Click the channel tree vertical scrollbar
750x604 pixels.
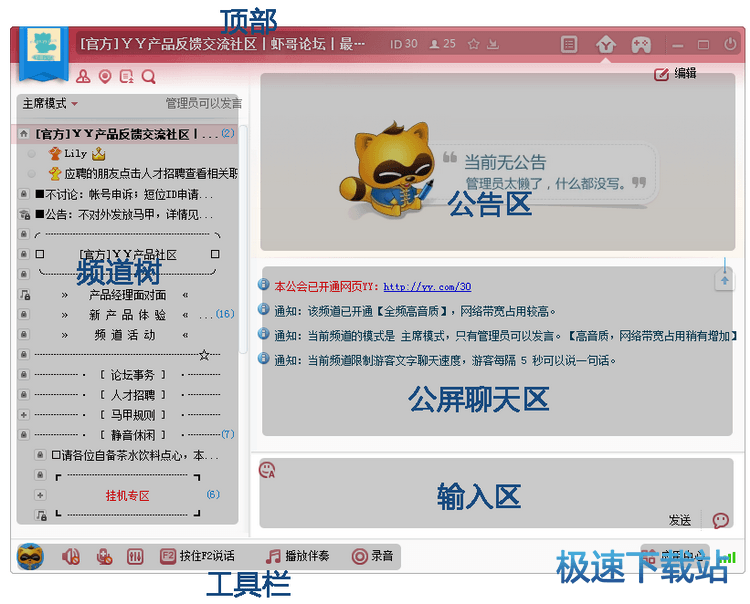coord(243,239)
